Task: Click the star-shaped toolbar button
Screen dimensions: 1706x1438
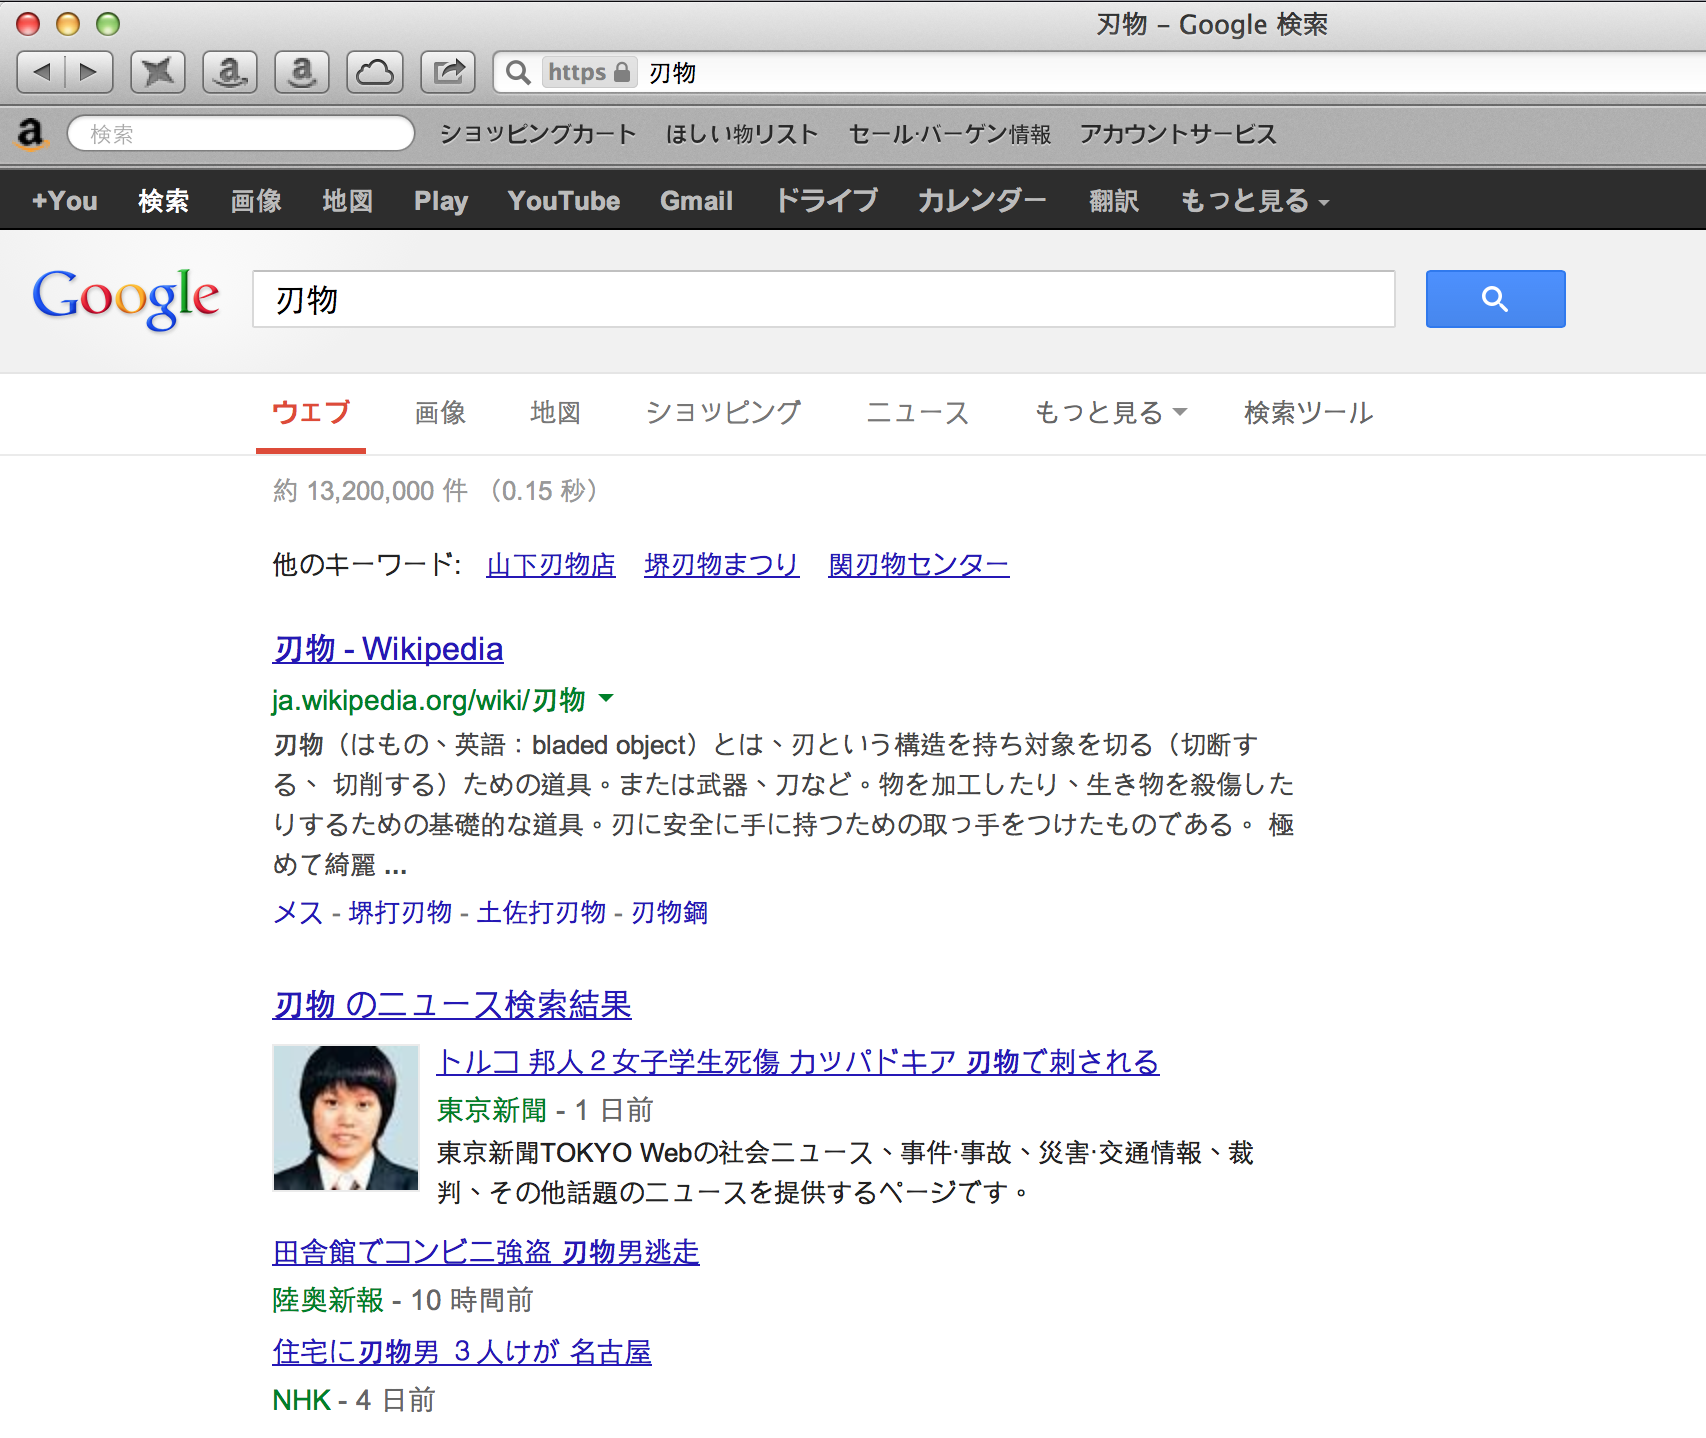Action: click(x=158, y=72)
